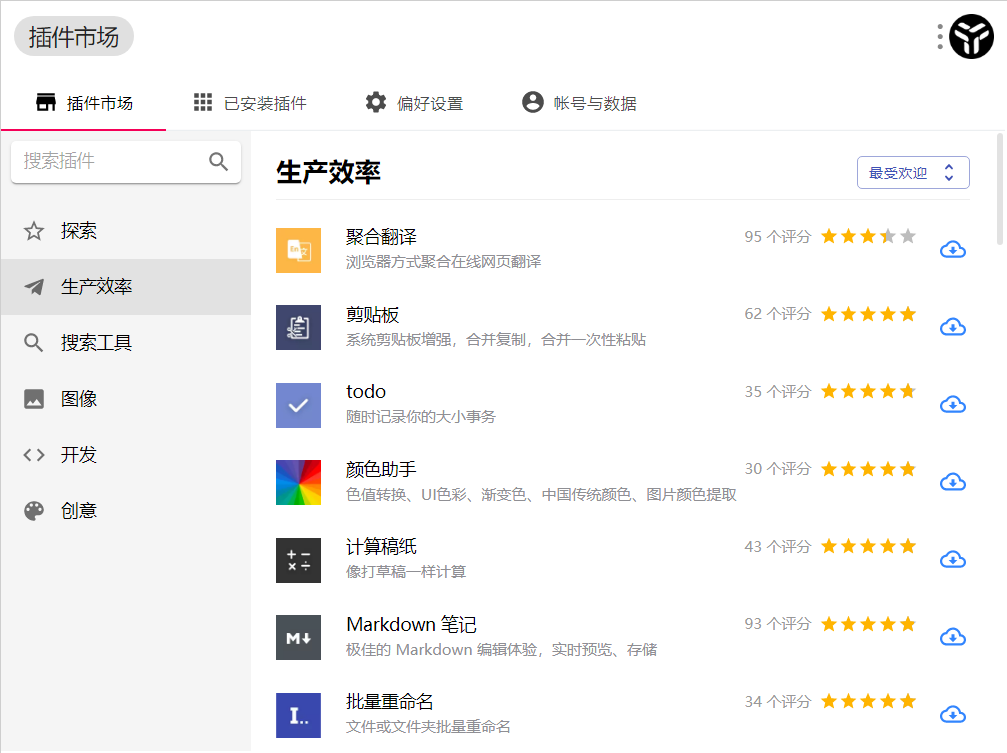Image resolution: width=1007 pixels, height=753 pixels.
Task: Open the 最受欢迎 sort dropdown
Action: point(912,173)
